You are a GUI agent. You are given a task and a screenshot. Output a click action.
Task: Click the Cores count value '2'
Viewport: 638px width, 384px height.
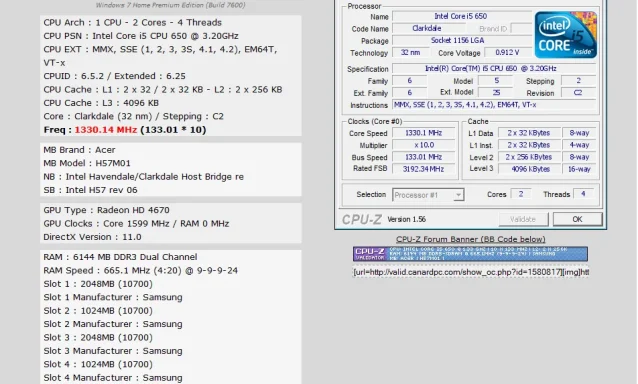coord(521,194)
